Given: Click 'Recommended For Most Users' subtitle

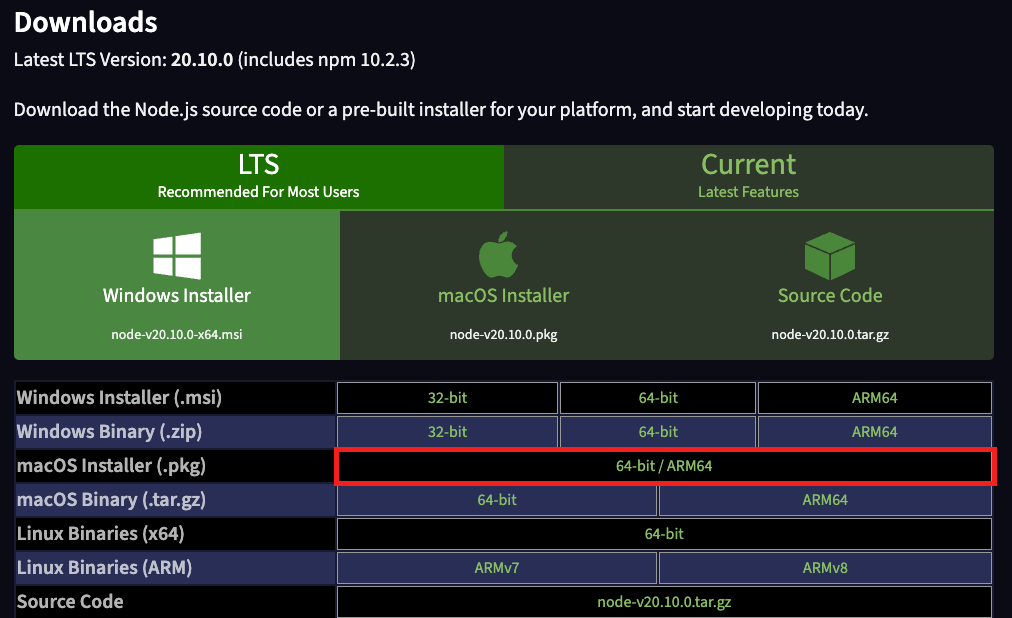Looking at the screenshot, I should (259, 192).
